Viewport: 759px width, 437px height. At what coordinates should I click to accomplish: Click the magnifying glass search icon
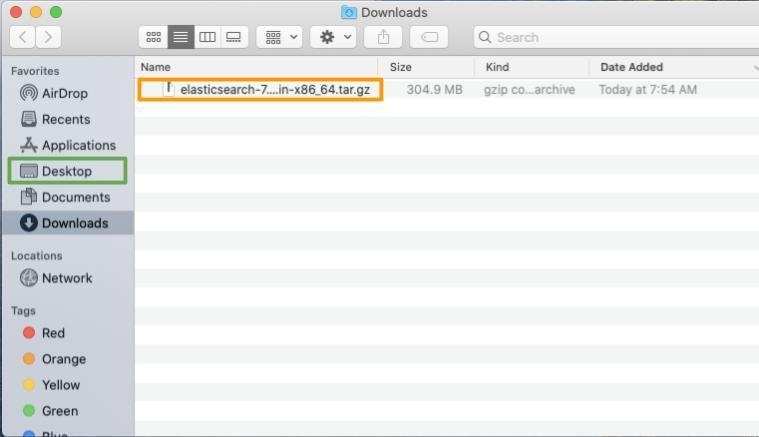click(485, 37)
